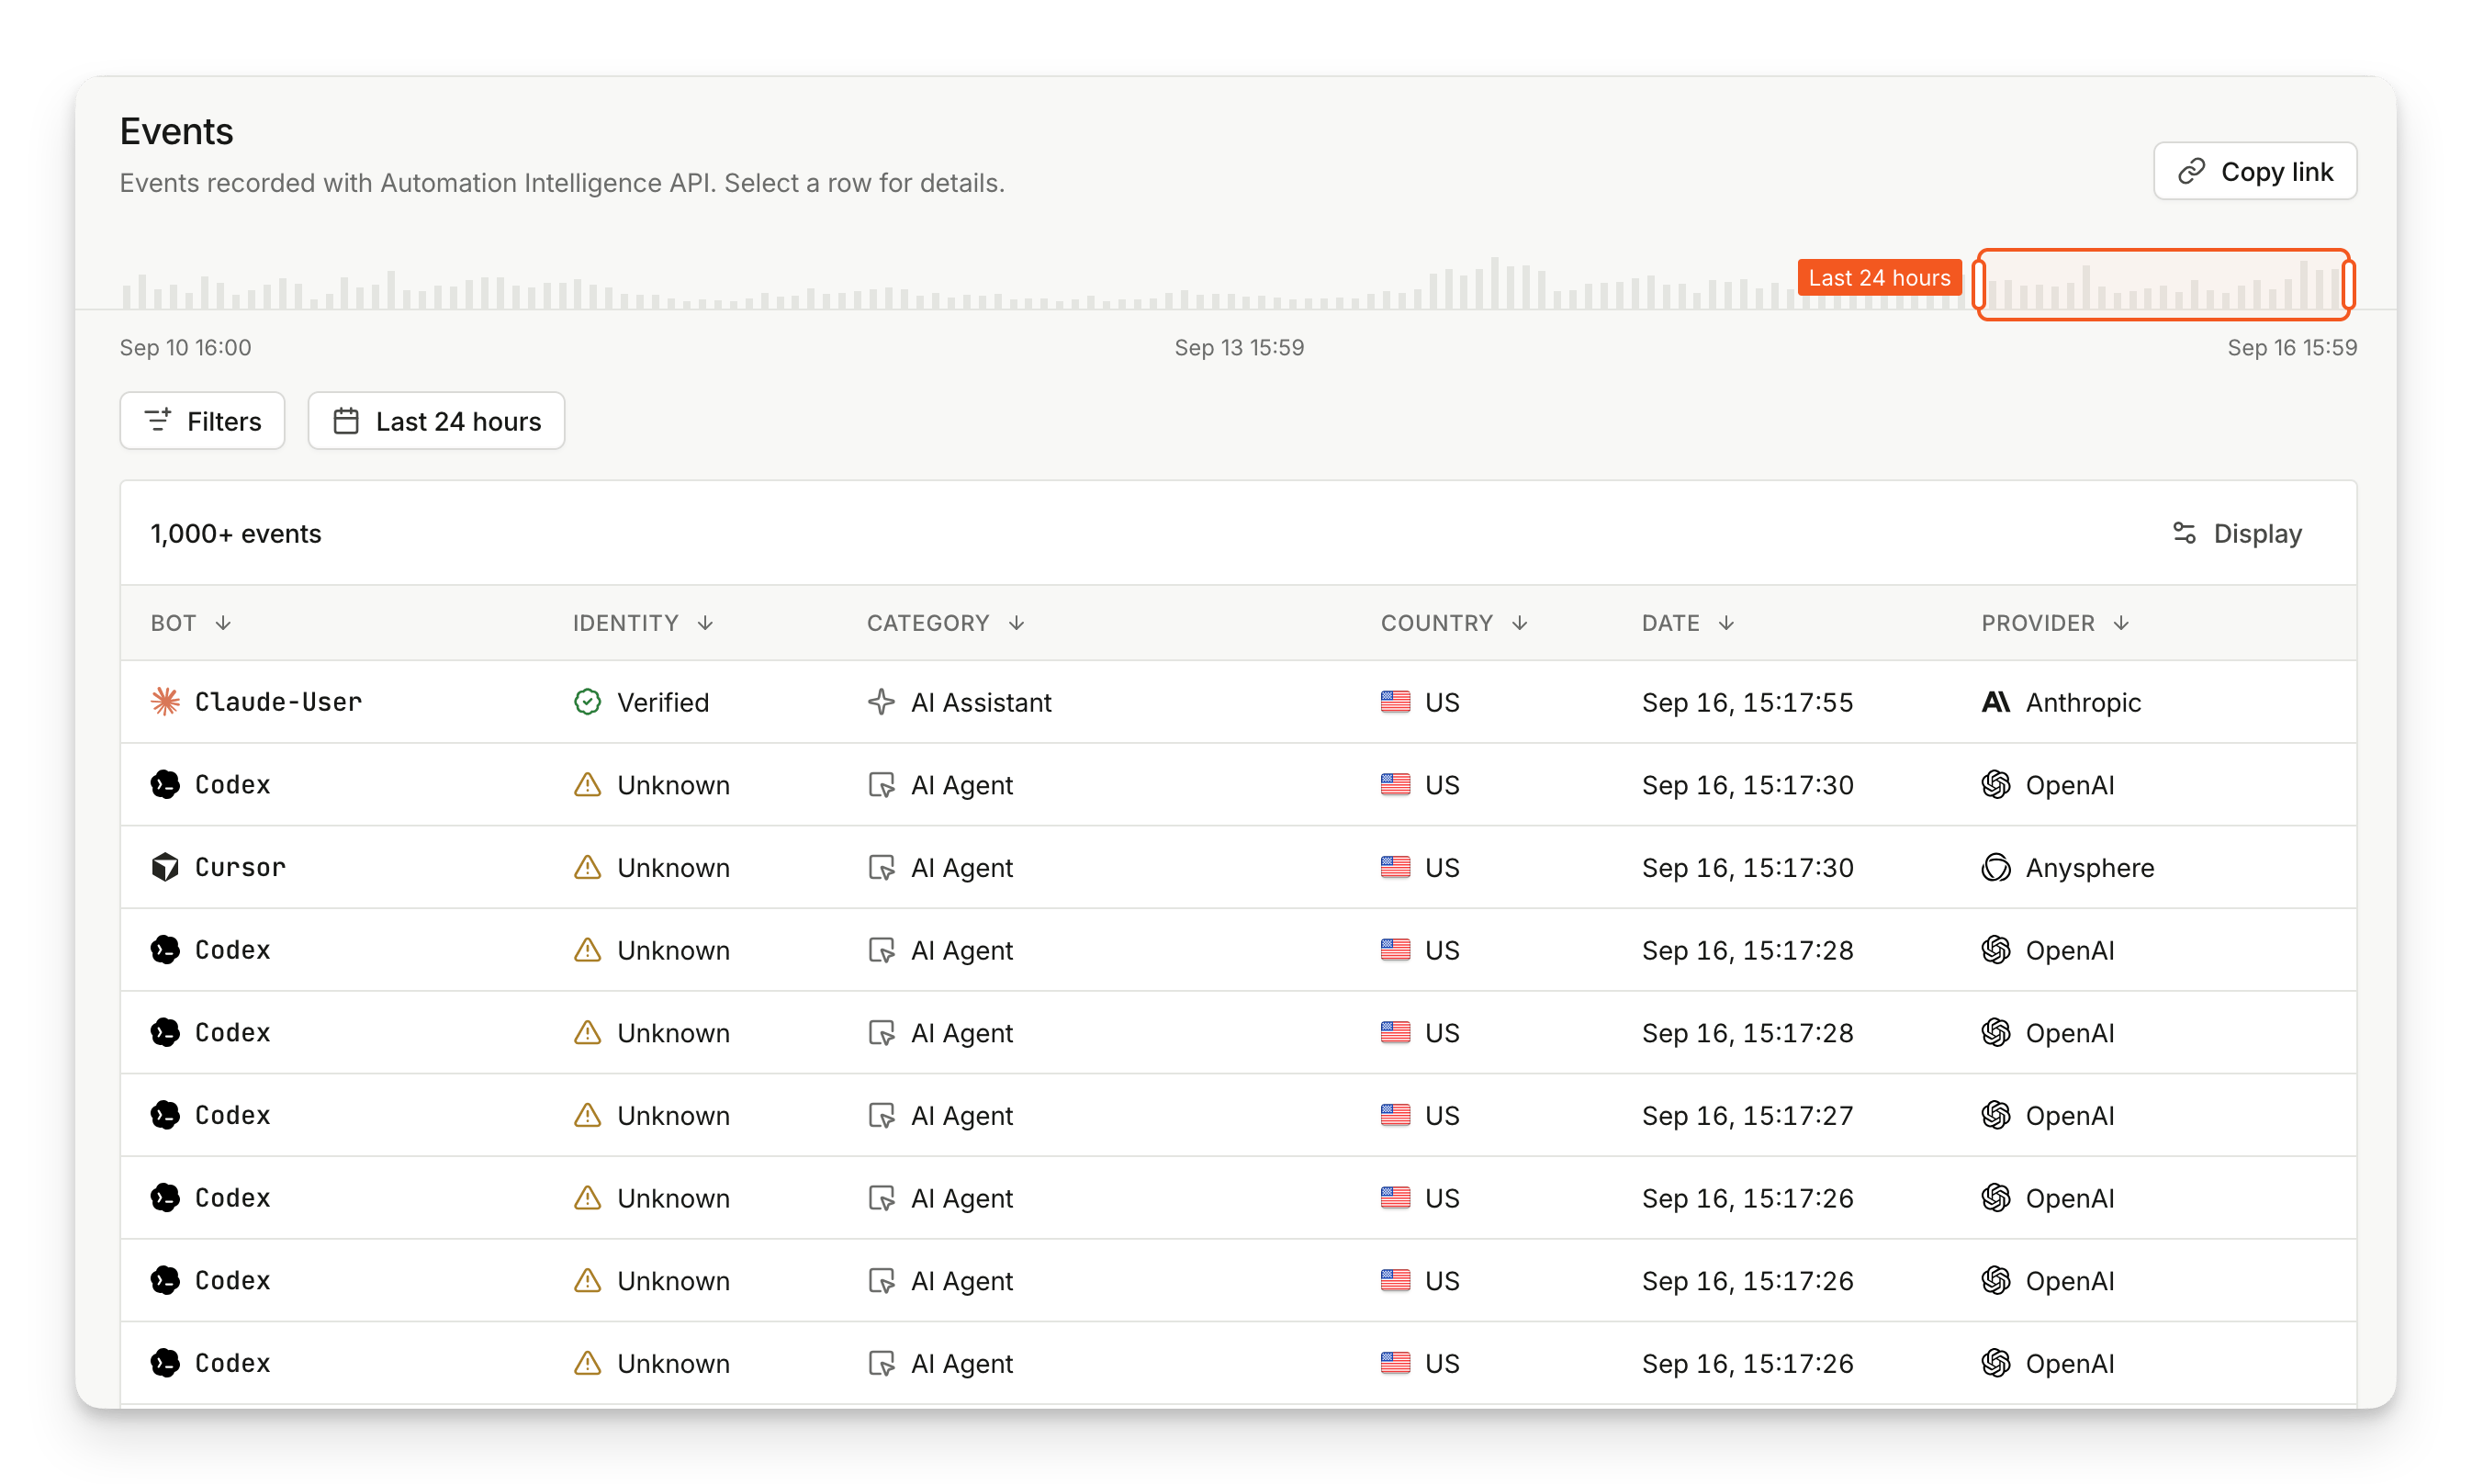Viewport: 2472px width, 1484px height.
Task: Click the Anthropic provider logo
Action: point(1996,702)
